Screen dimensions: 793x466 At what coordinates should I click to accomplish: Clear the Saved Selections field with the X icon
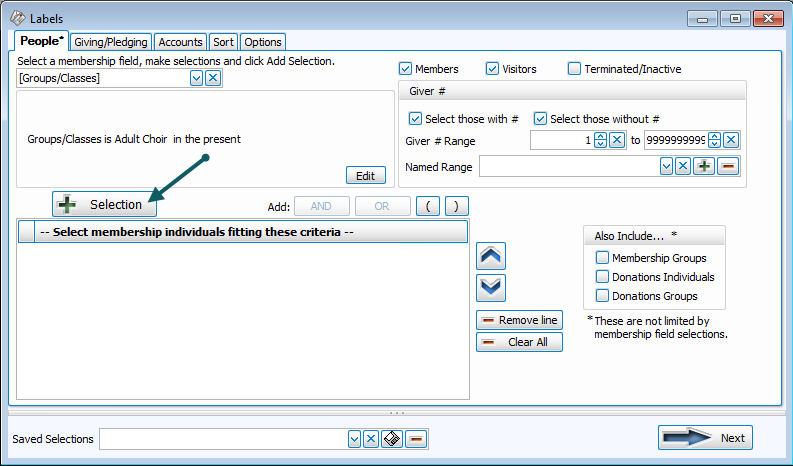click(370, 439)
